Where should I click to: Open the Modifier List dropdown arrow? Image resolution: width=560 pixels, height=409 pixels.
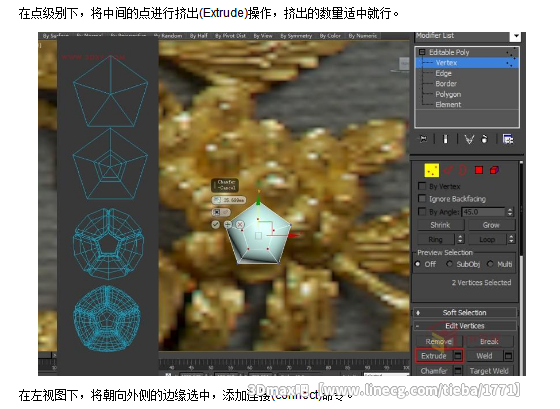tap(516, 36)
